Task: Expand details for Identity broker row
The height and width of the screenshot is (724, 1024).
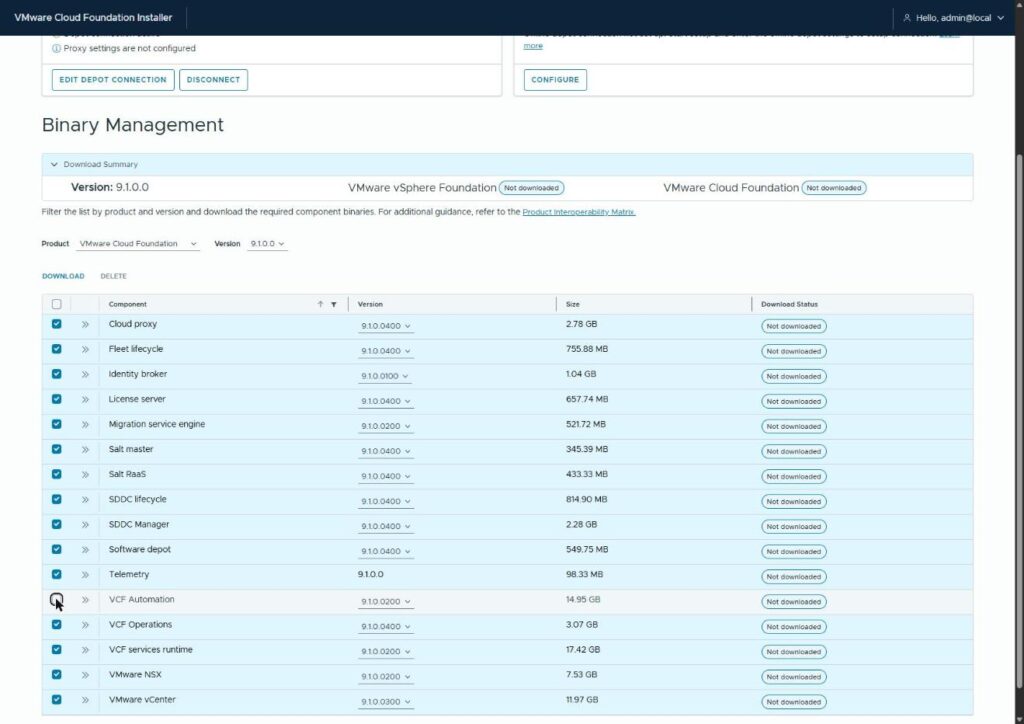Action: pos(85,375)
